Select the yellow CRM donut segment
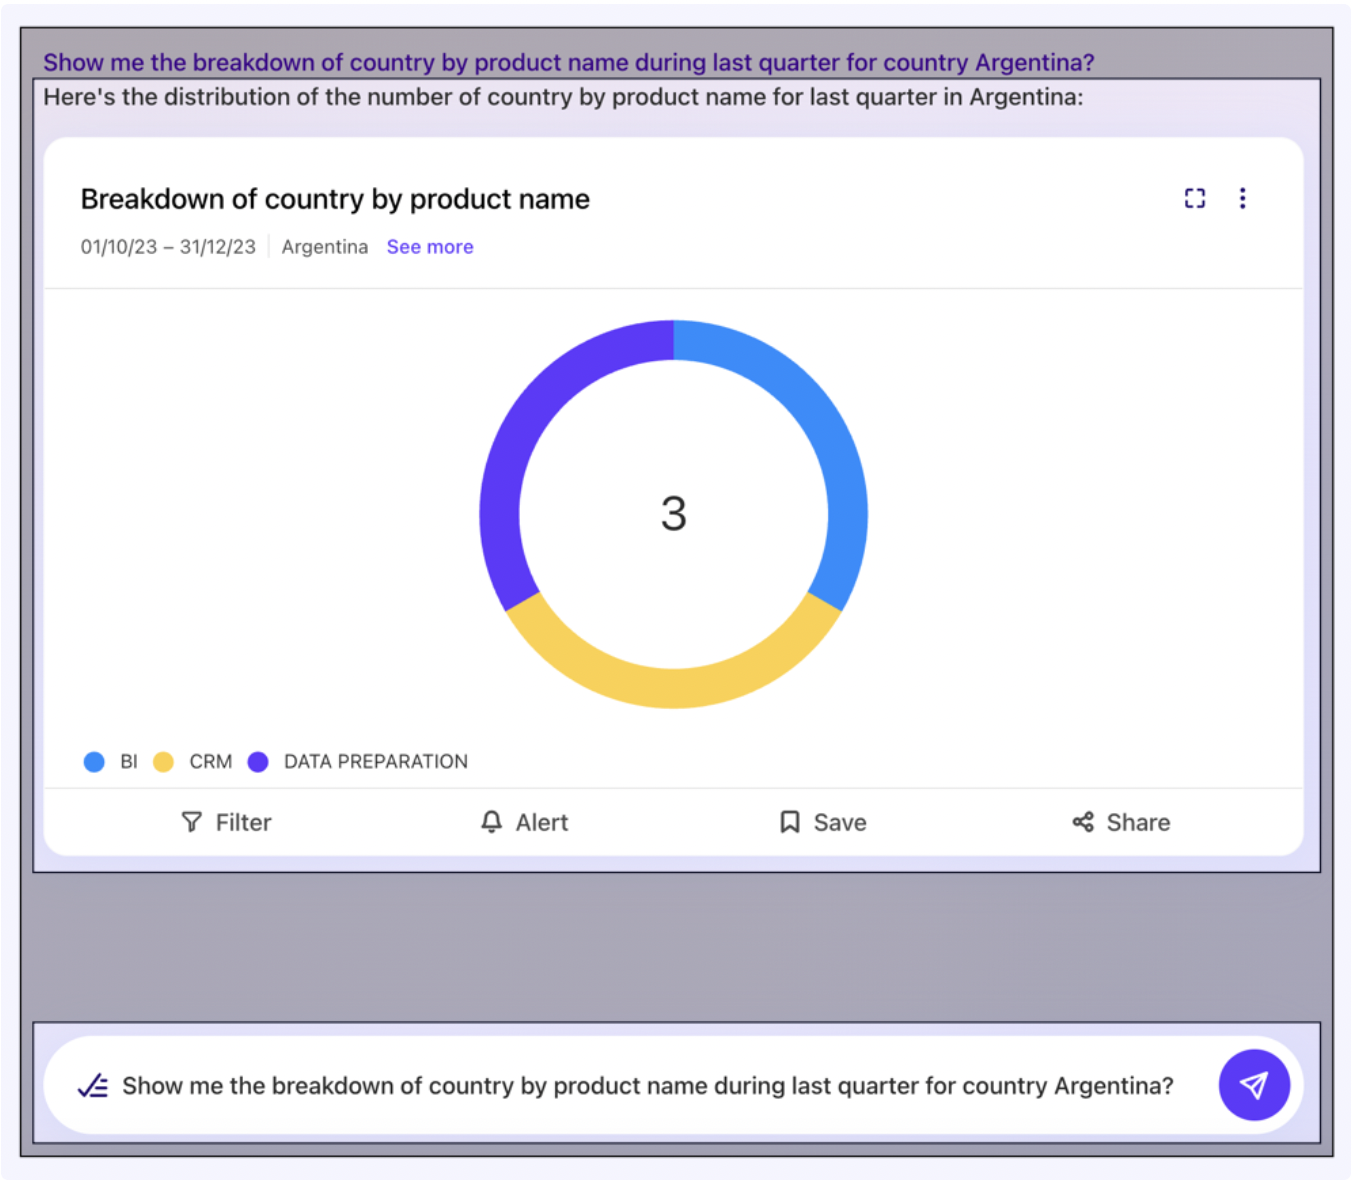The image size is (1352, 1180). click(673, 687)
